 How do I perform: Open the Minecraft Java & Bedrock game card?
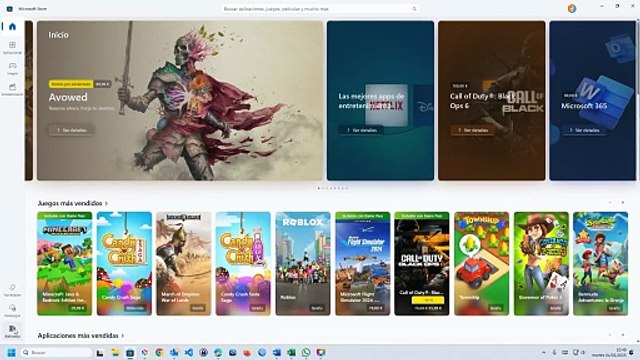64,263
